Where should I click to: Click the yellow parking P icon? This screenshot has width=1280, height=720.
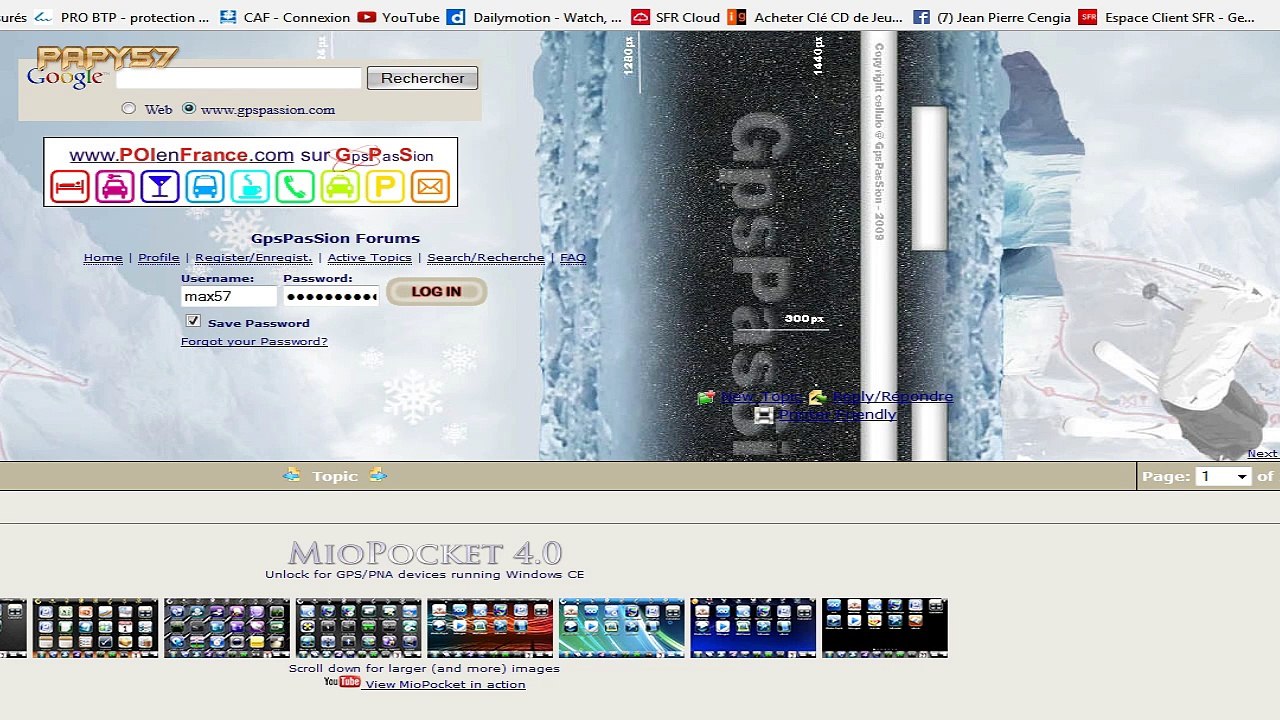click(x=385, y=187)
